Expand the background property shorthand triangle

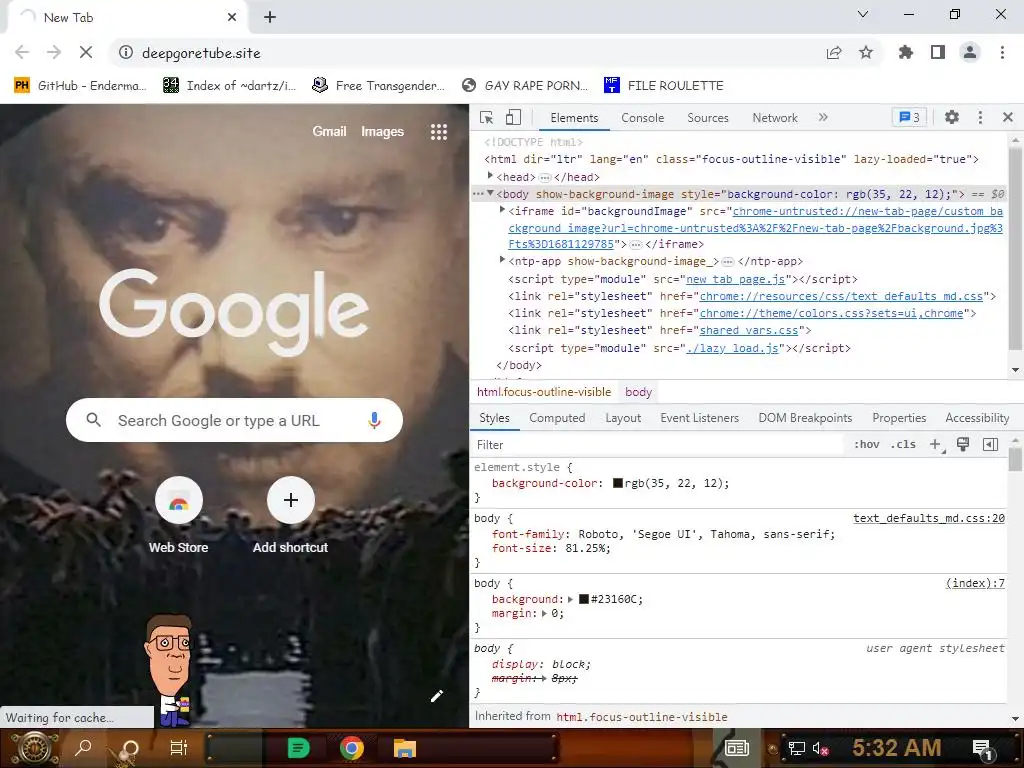[x=571, y=599]
